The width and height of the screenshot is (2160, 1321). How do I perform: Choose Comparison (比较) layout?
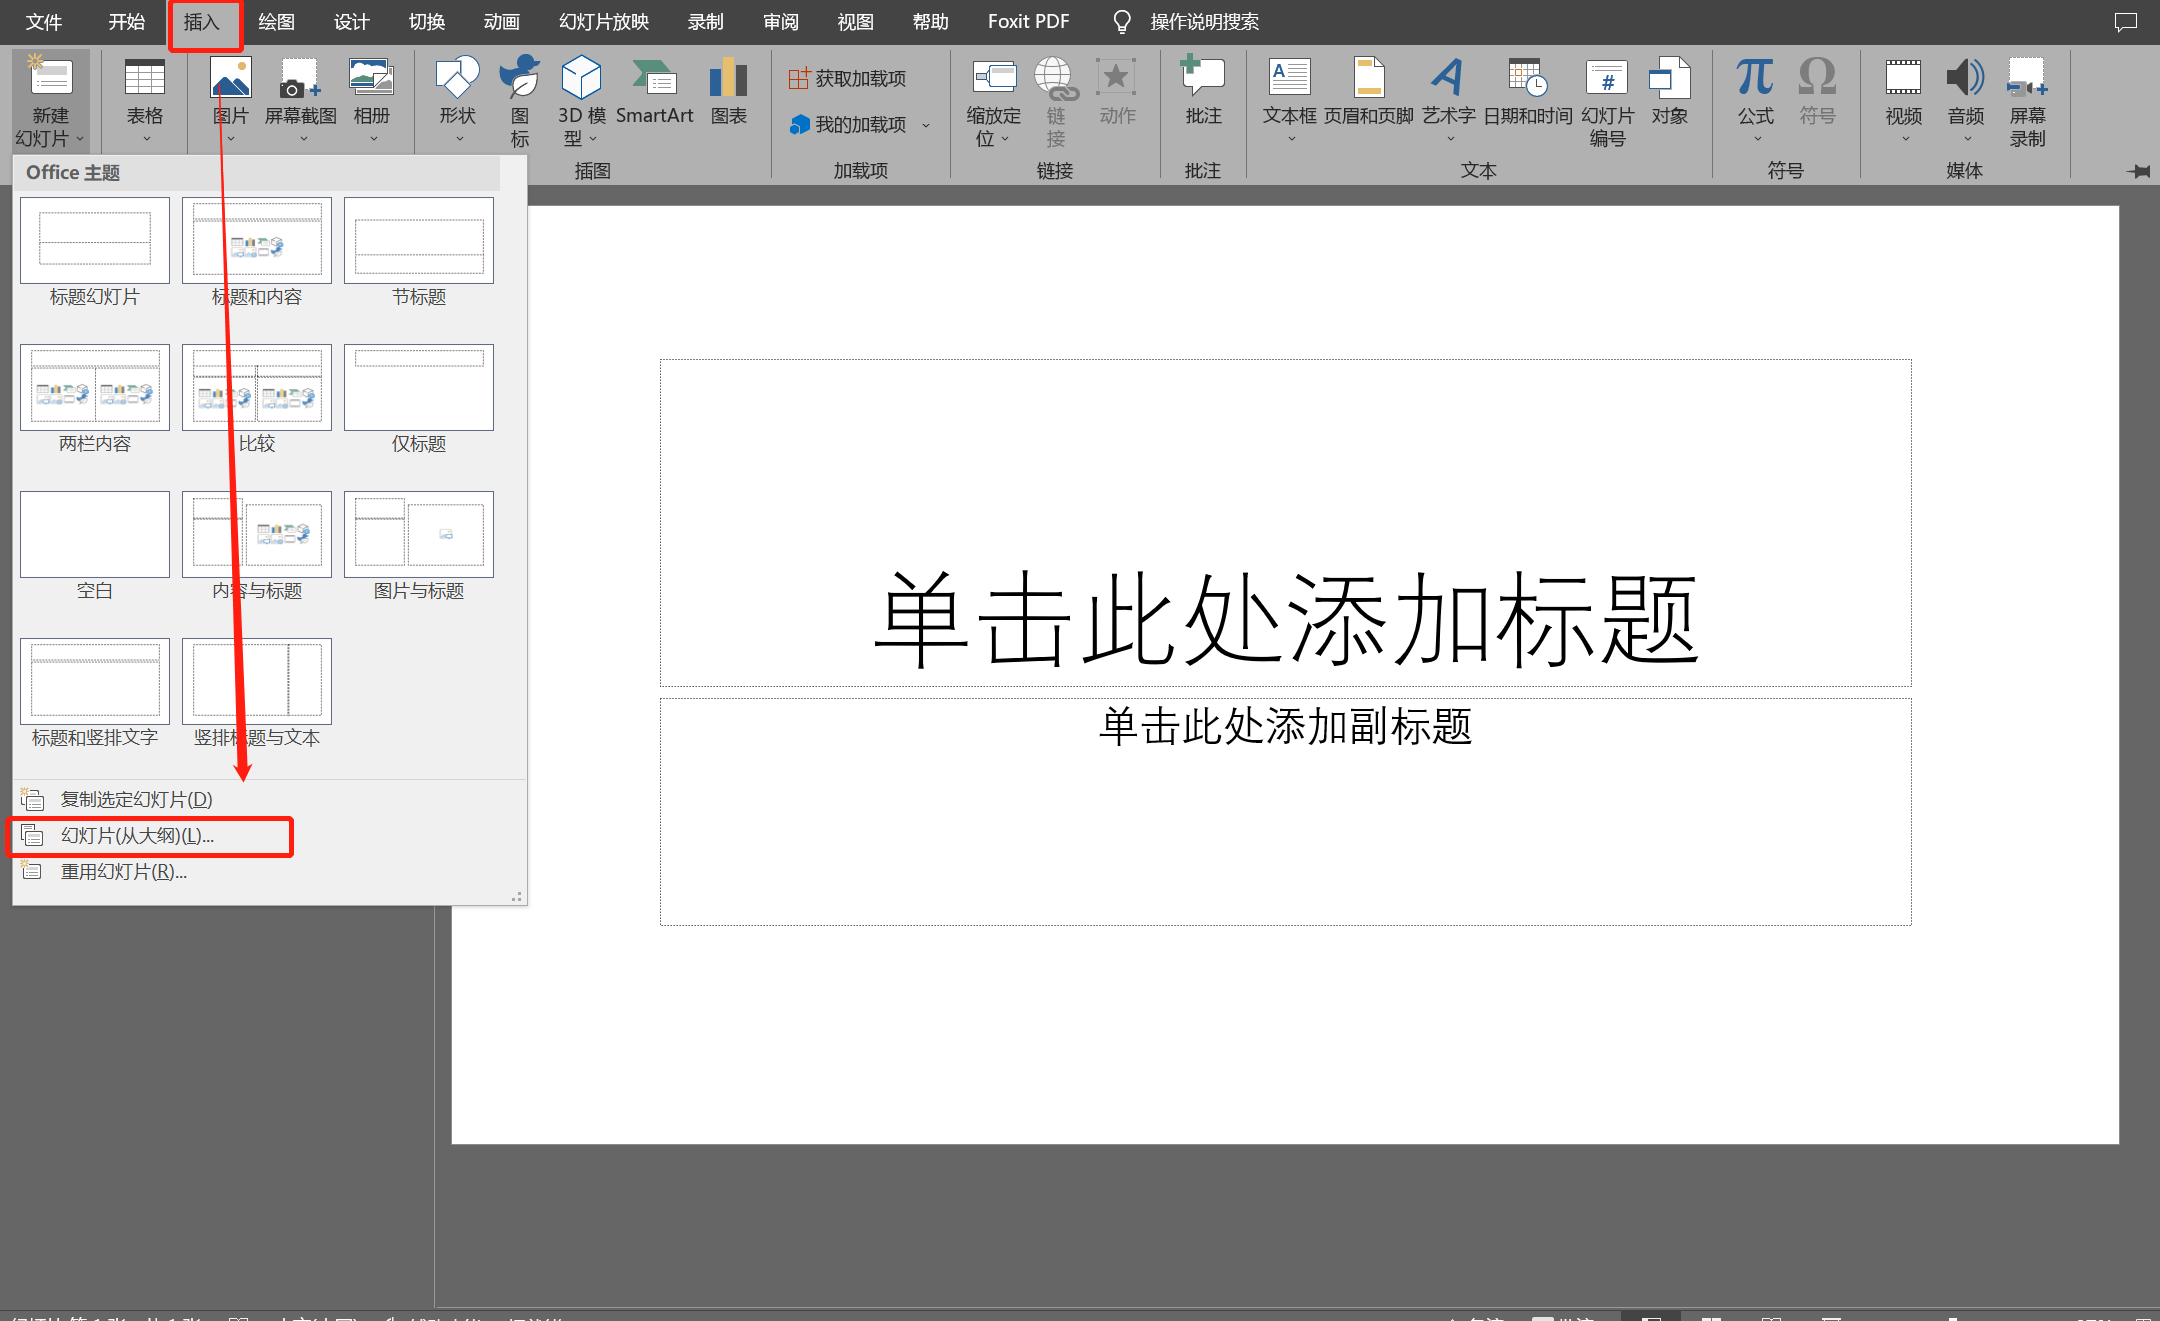click(x=257, y=399)
